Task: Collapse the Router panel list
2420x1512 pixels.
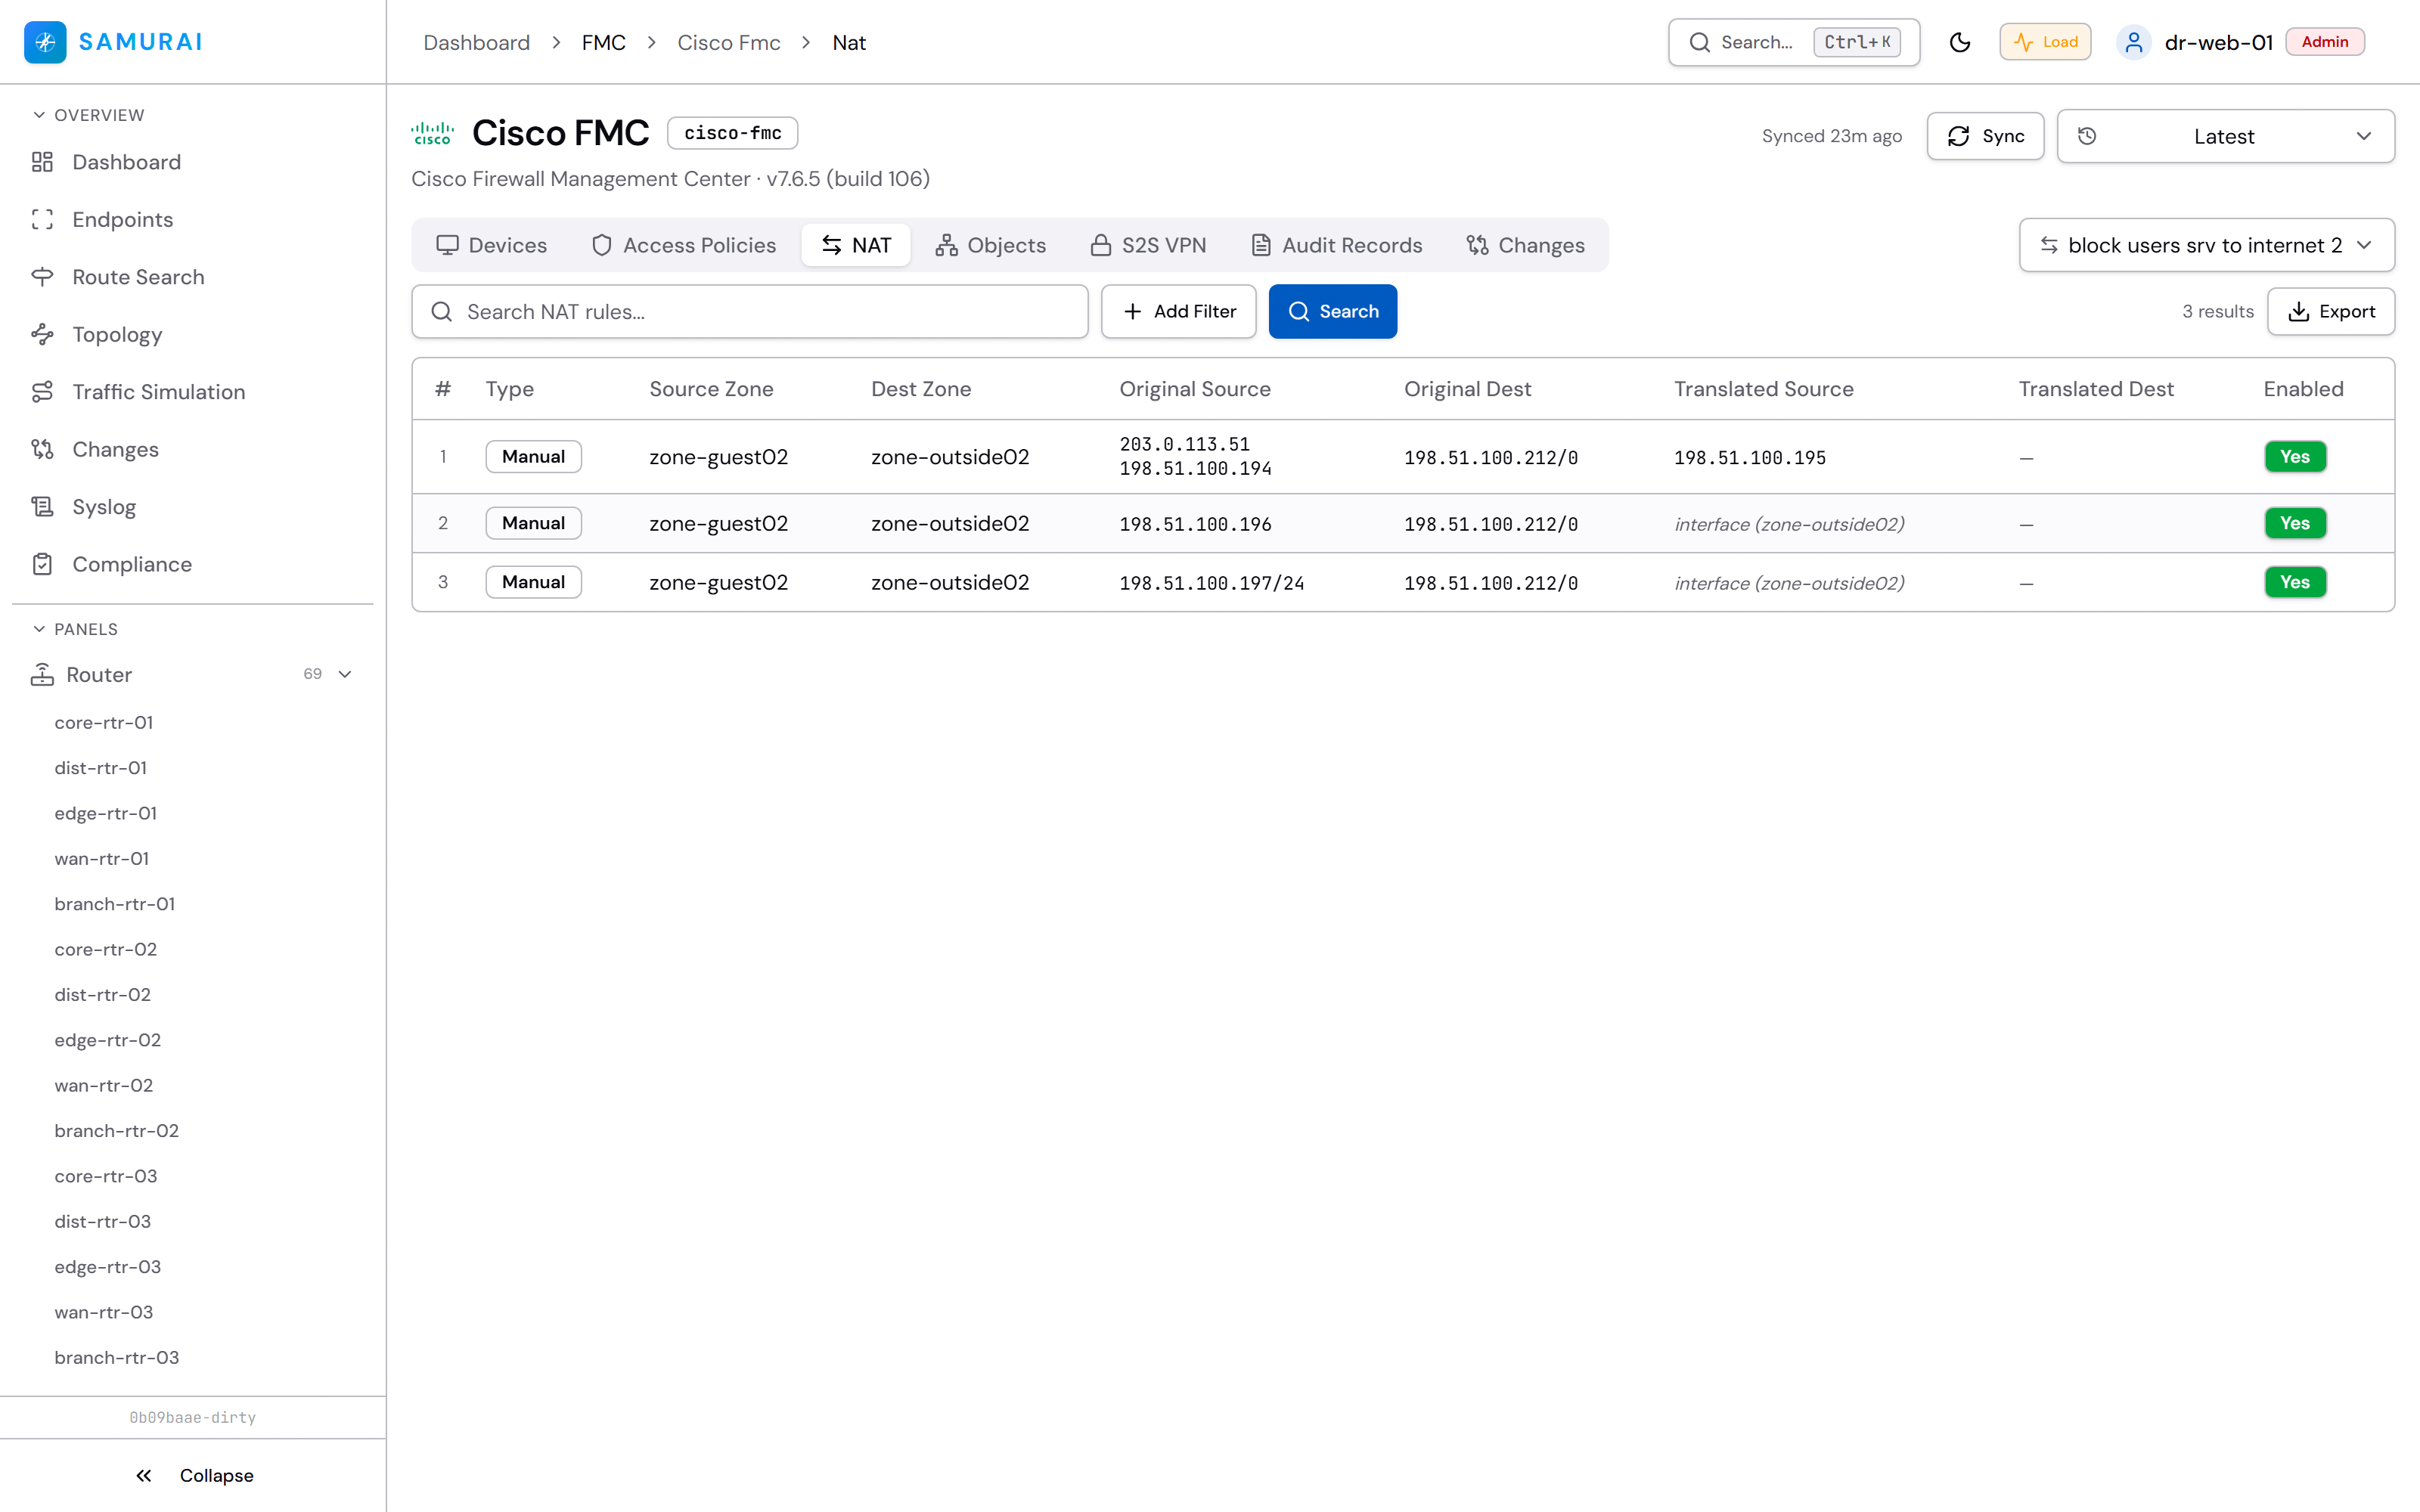Action: point(345,674)
